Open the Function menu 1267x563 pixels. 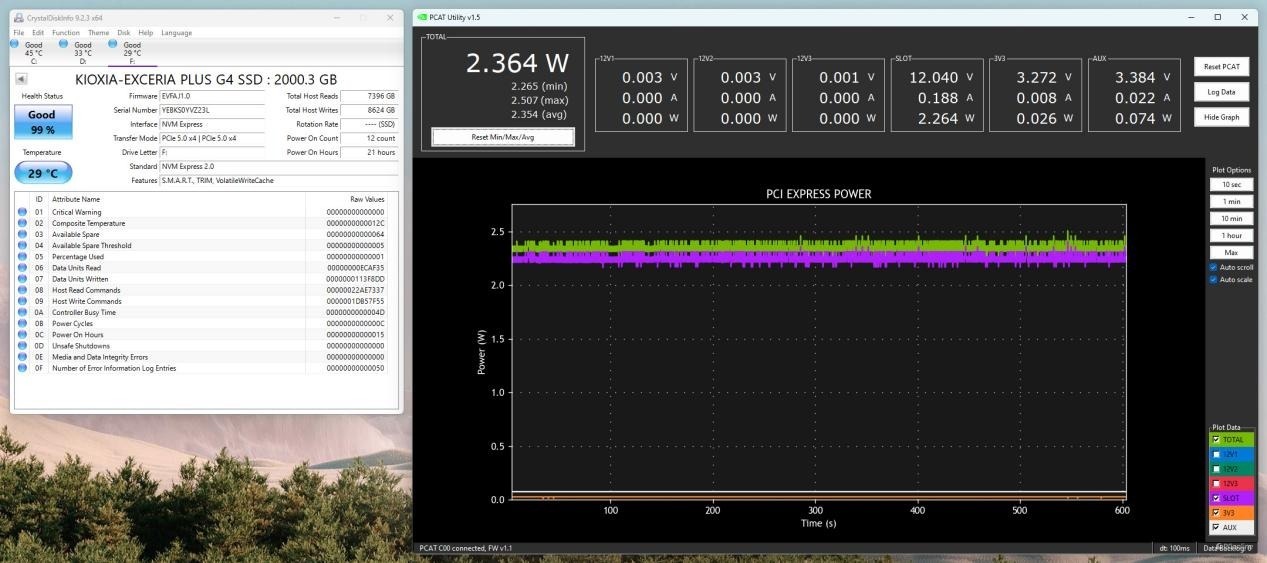point(66,33)
